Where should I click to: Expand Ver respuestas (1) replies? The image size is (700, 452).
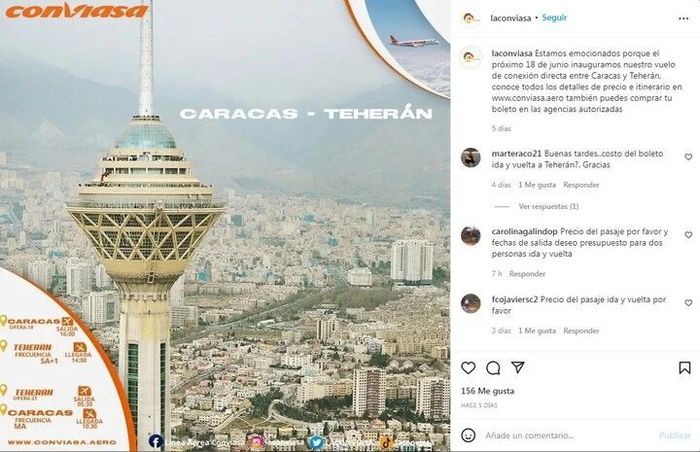click(549, 206)
